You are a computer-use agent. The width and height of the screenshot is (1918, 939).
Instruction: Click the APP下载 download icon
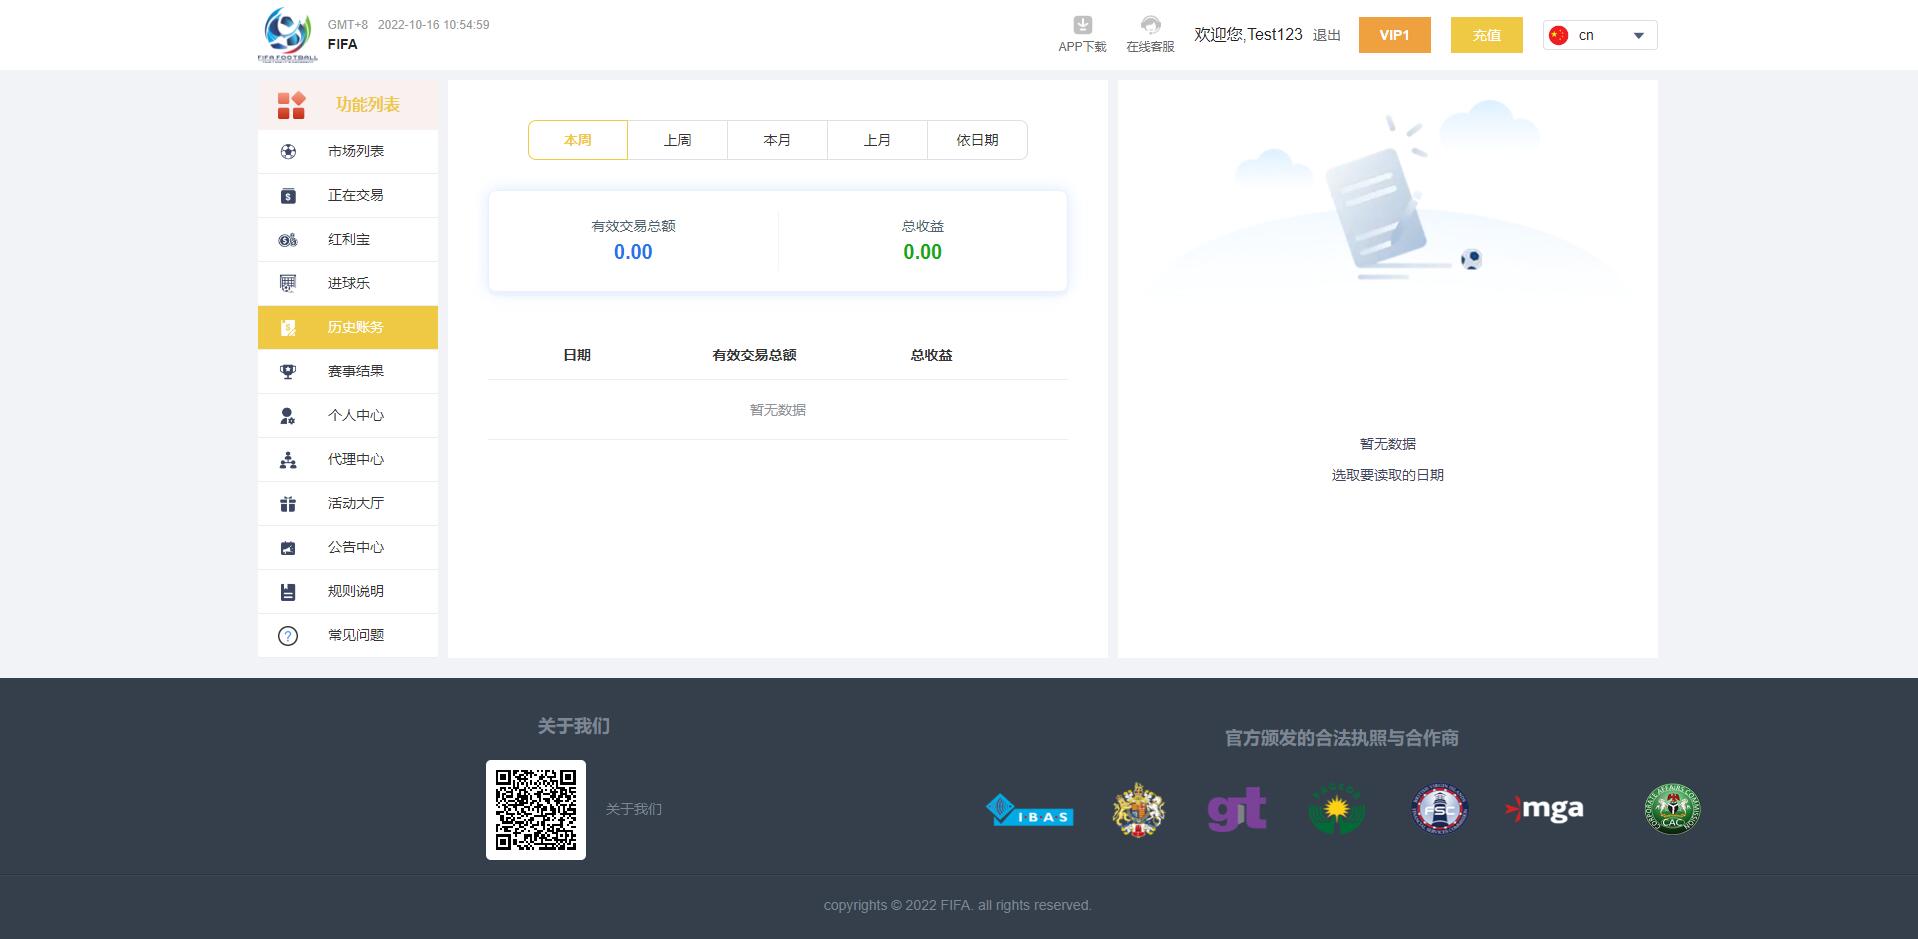[x=1082, y=25]
